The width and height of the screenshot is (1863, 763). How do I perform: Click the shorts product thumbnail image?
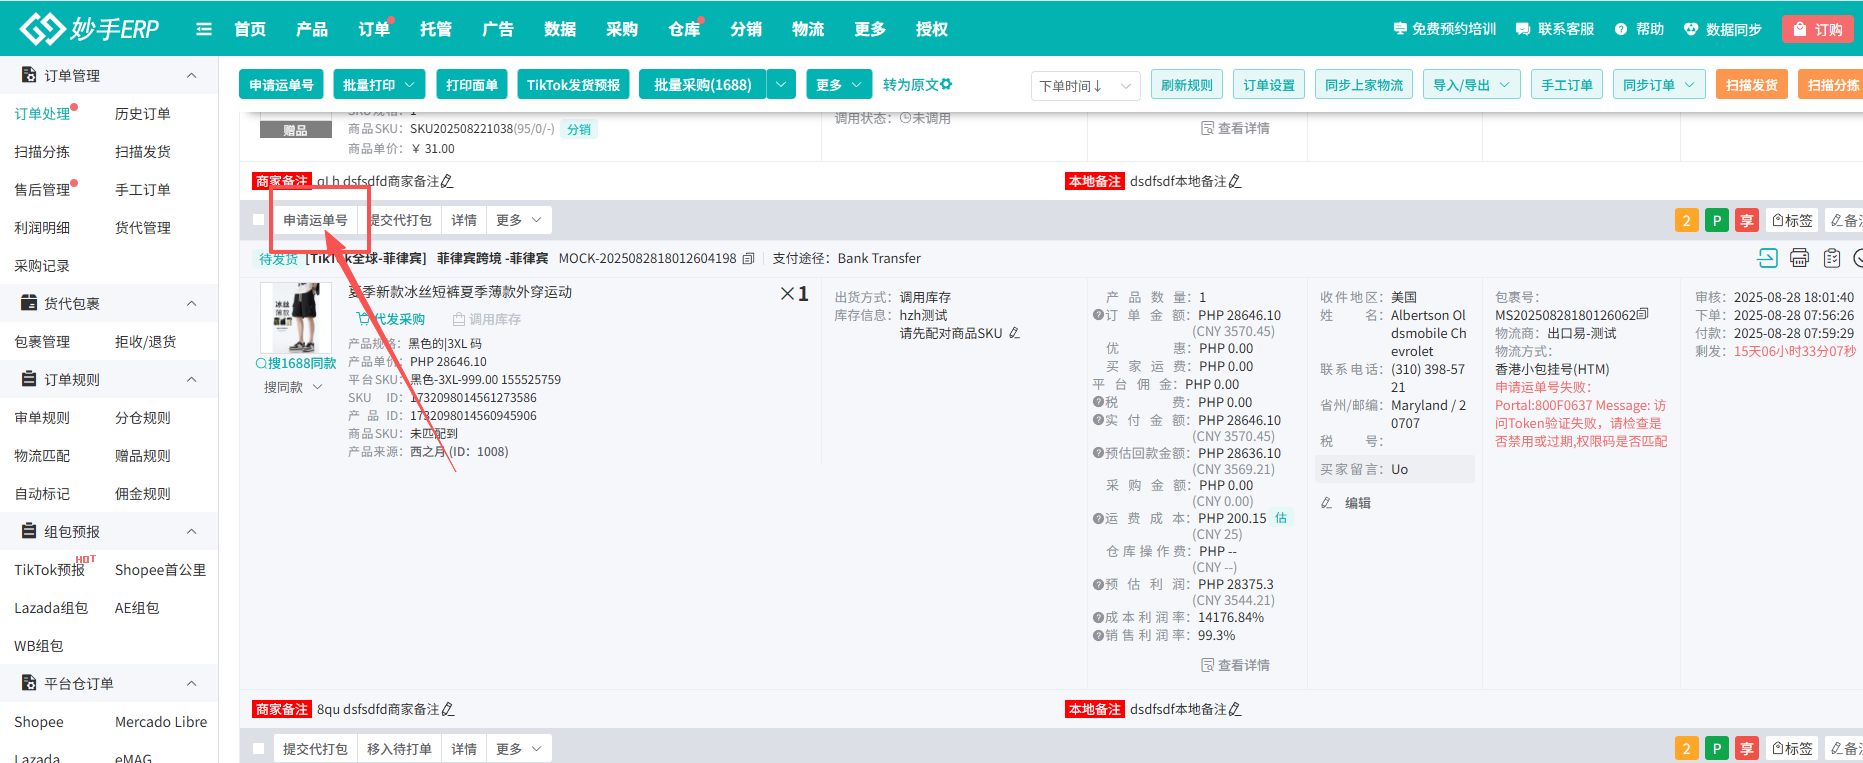click(x=295, y=317)
